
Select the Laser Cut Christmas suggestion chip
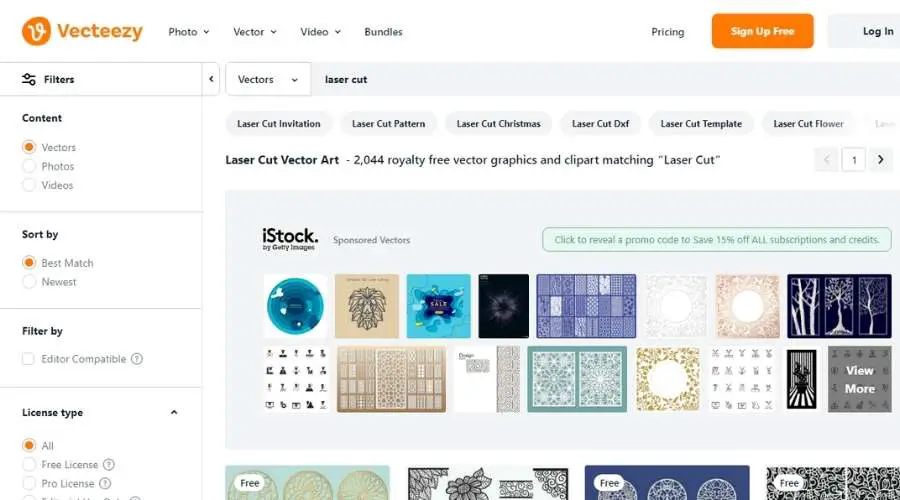[498, 123]
